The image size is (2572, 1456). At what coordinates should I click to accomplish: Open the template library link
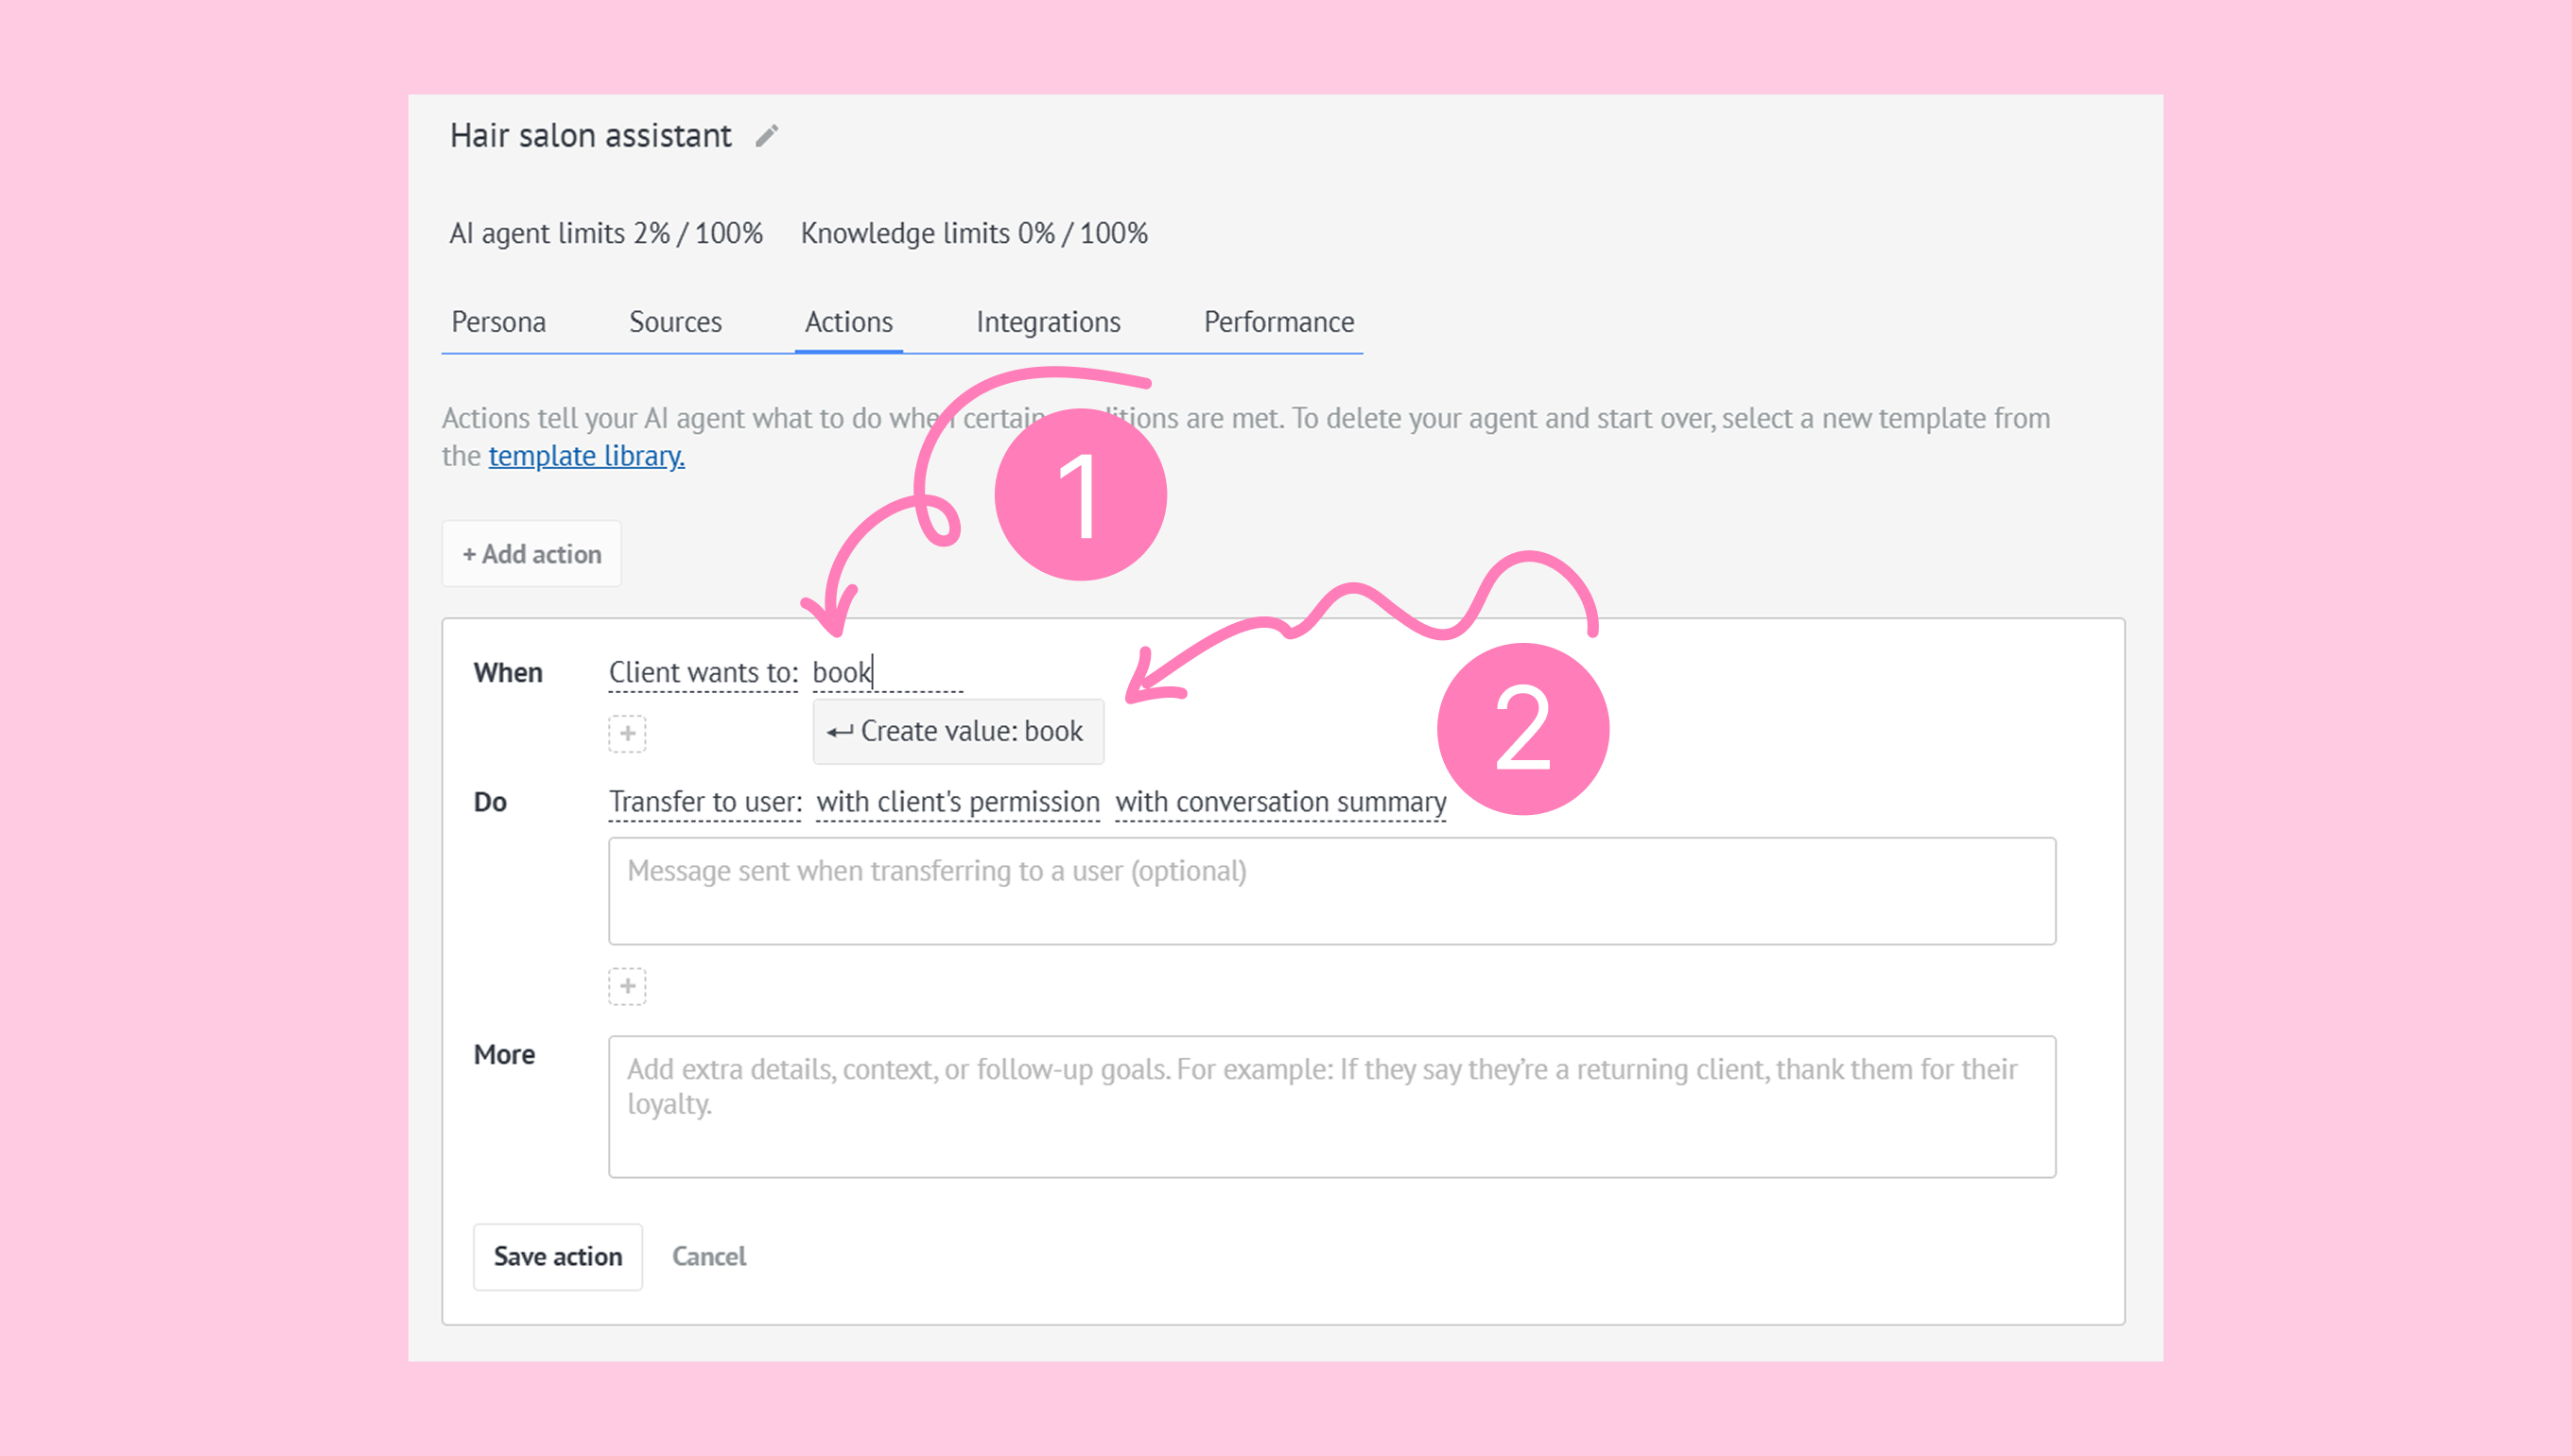click(586, 456)
